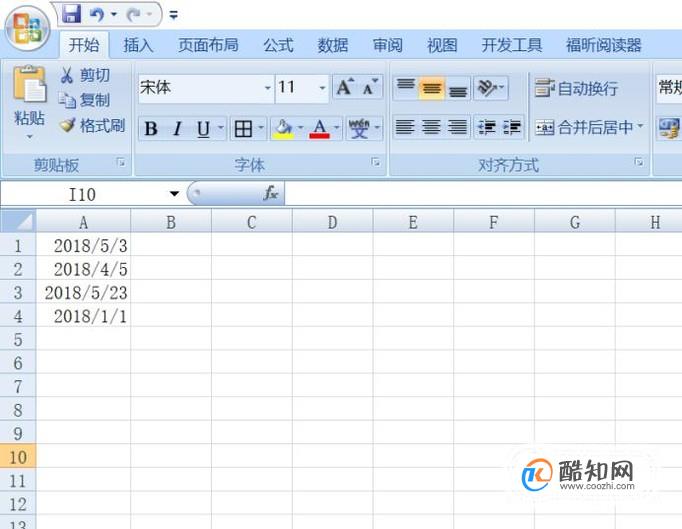Screen dimensions: 682x529
Task: Open the 福昕阅读器 ribbon tab
Action: click(603, 44)
